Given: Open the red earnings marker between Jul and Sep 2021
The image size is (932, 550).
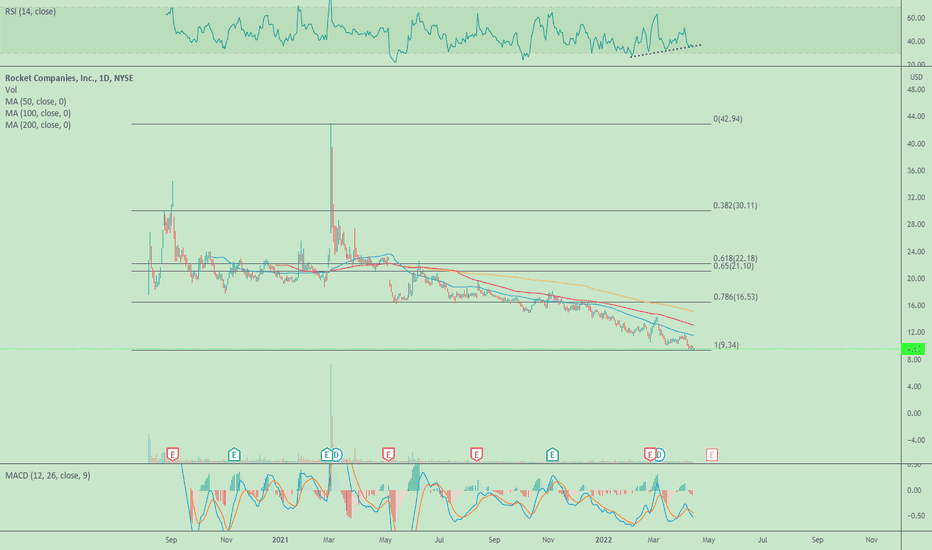Looking at the screenshot, I should [476, 455].
